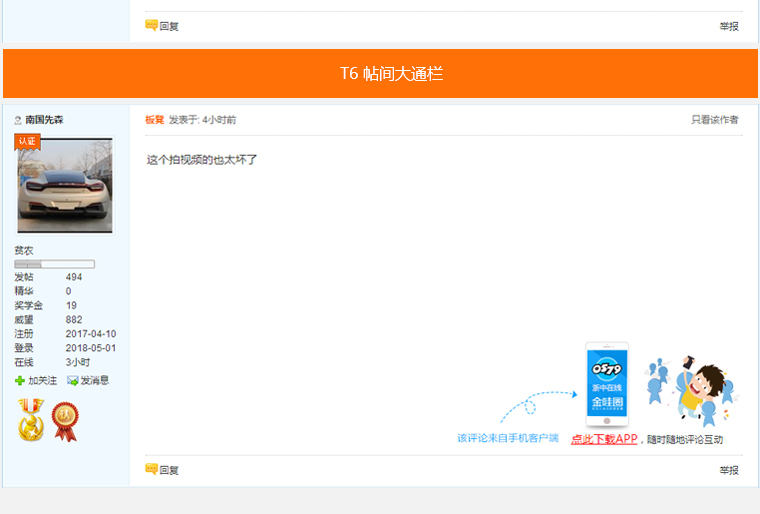Click the 只看该作者 filter link
This screenshot has height=514, width=760.
click(714, 120)
